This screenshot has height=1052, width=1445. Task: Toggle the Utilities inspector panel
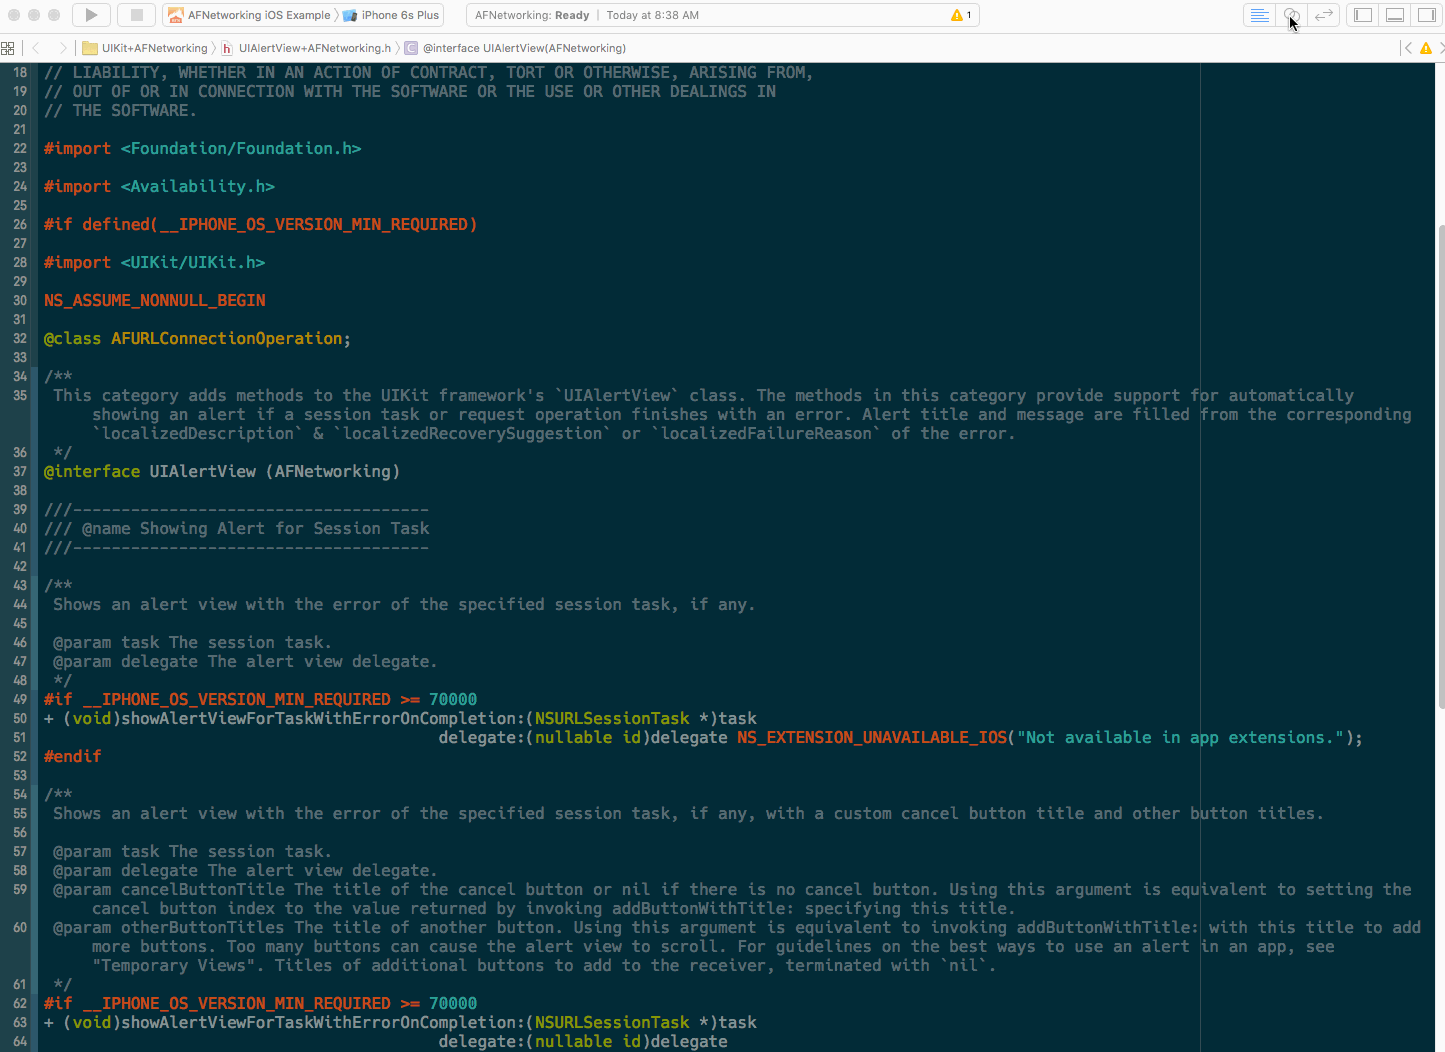pos(1427,15)
